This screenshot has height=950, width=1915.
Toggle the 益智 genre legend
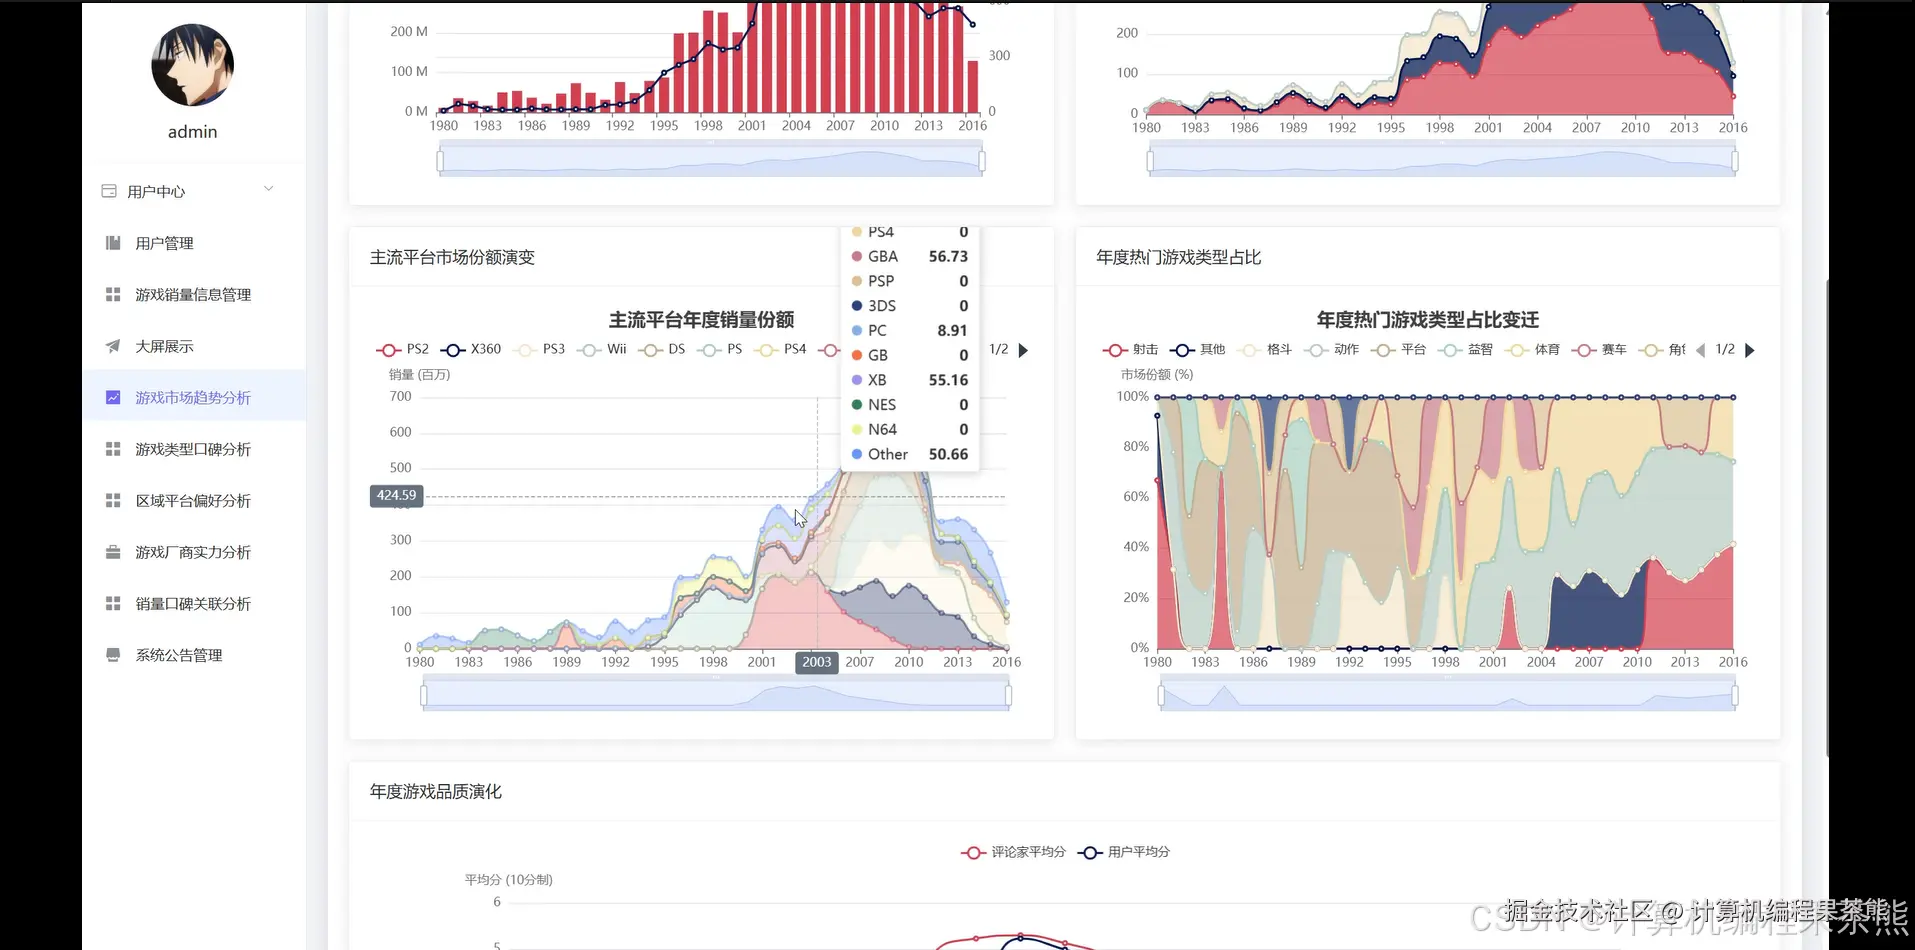click(x=1465, y=349)
